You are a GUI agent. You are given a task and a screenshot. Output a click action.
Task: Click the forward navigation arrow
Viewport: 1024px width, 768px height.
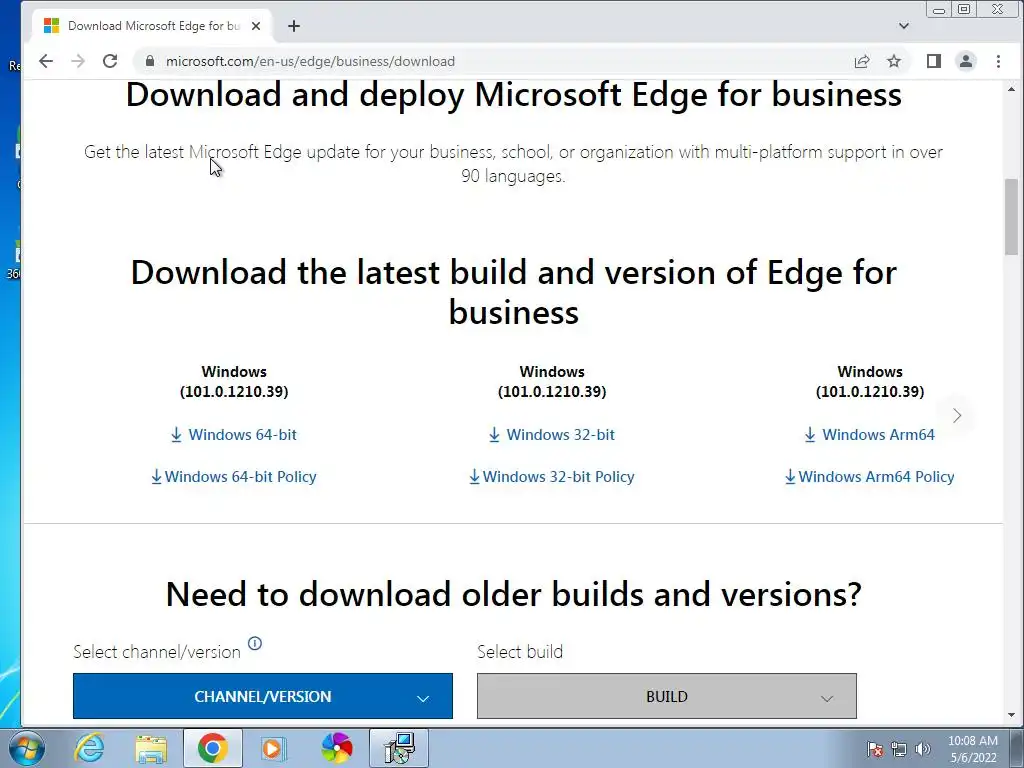[x=78, y=61]
